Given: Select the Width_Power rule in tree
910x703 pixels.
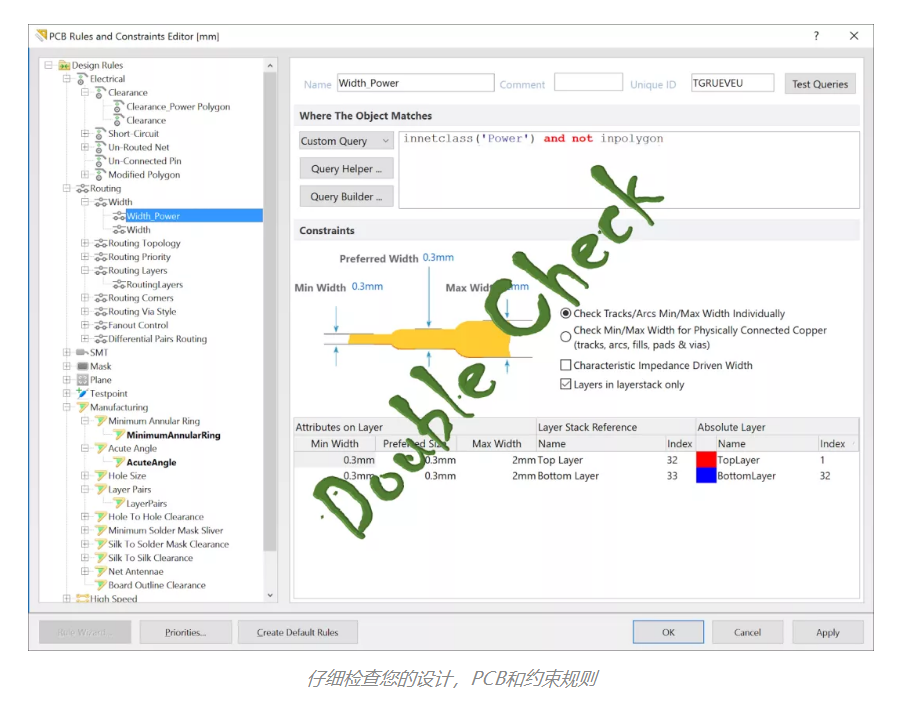Looking at the screenshot, I should point(153,216).
